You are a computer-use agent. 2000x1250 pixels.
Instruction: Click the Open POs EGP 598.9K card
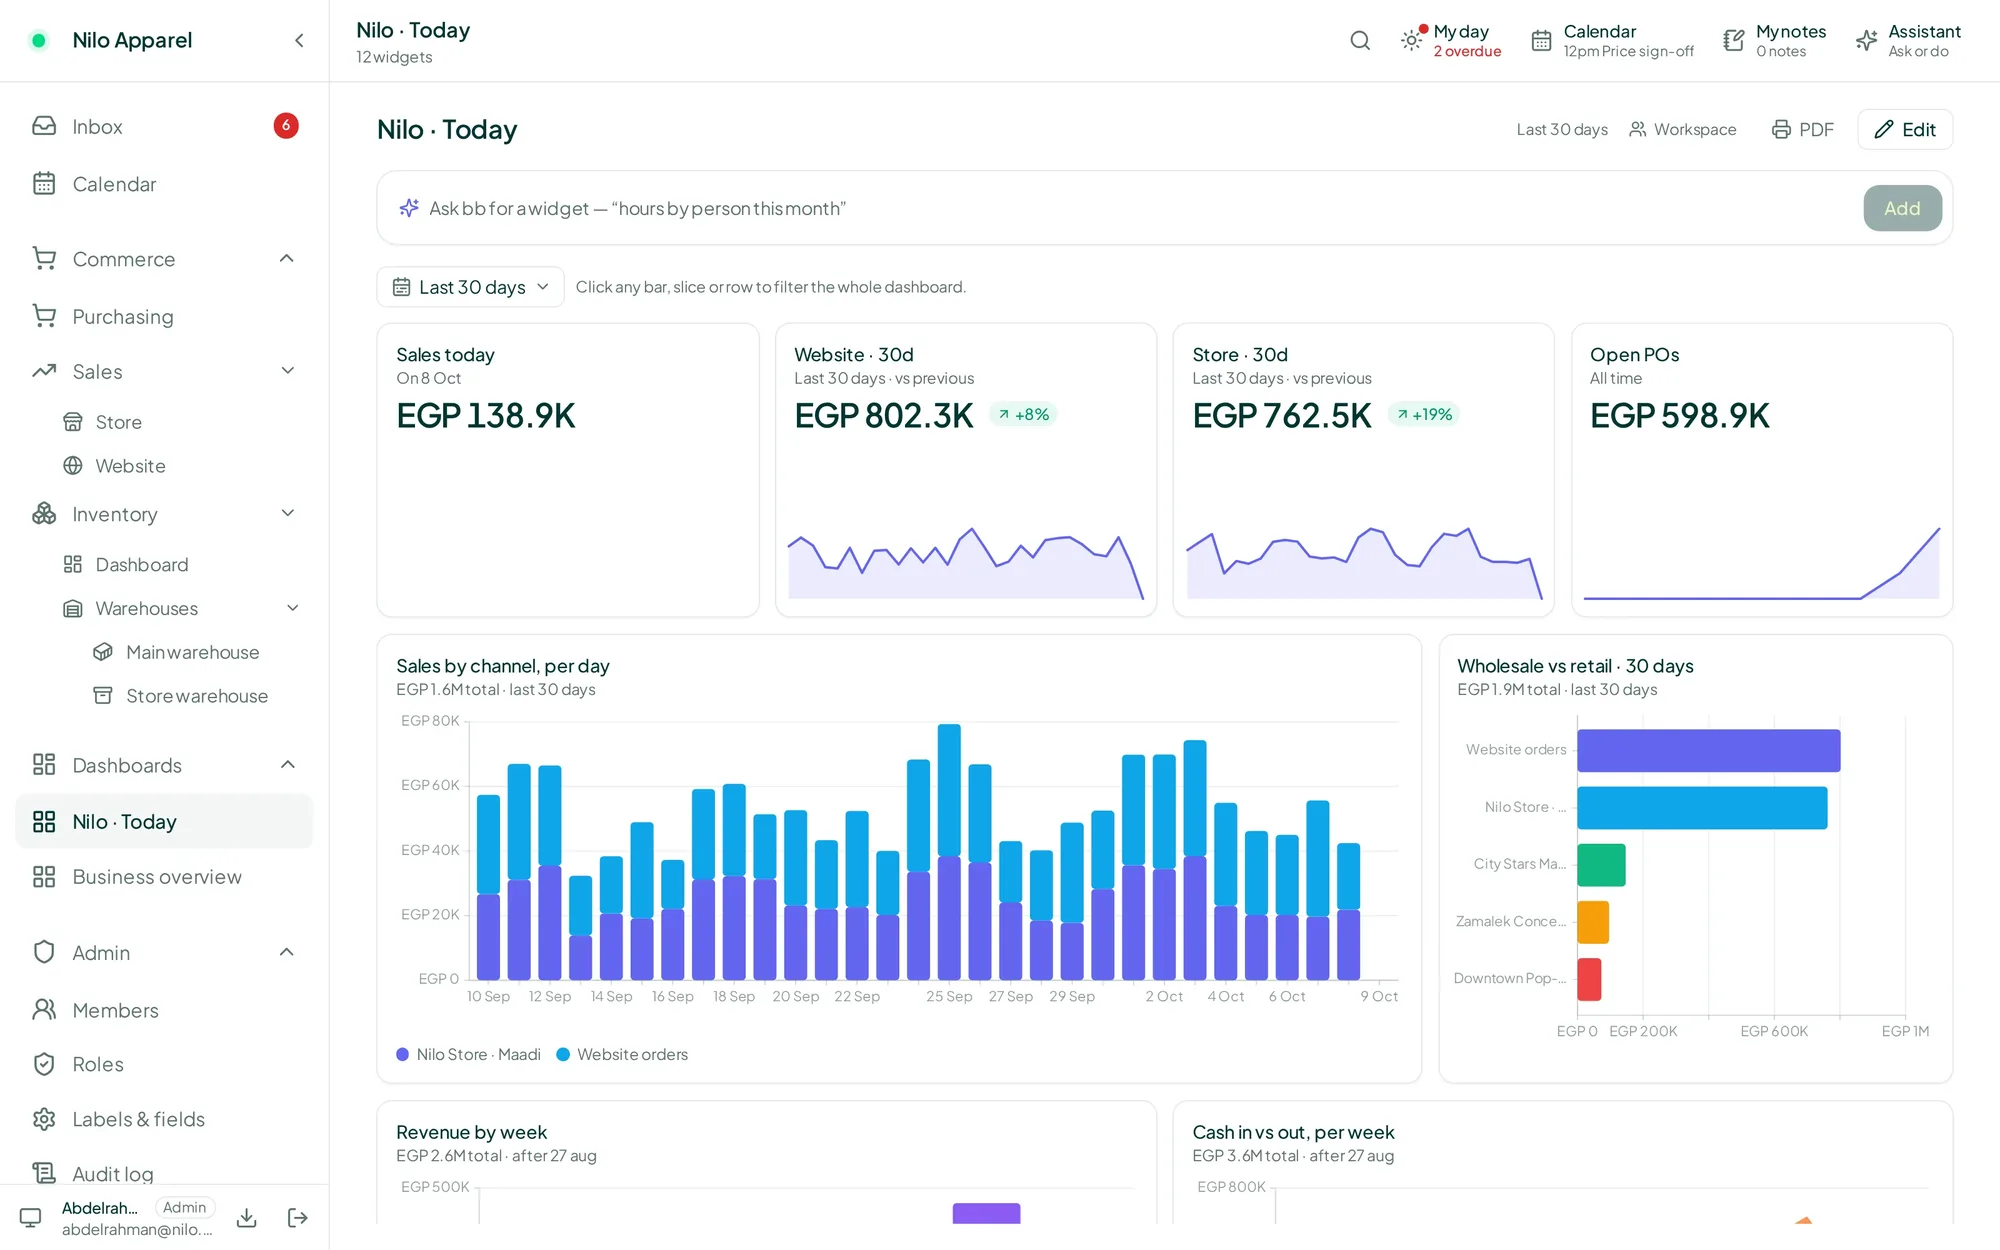point(1762,470)
